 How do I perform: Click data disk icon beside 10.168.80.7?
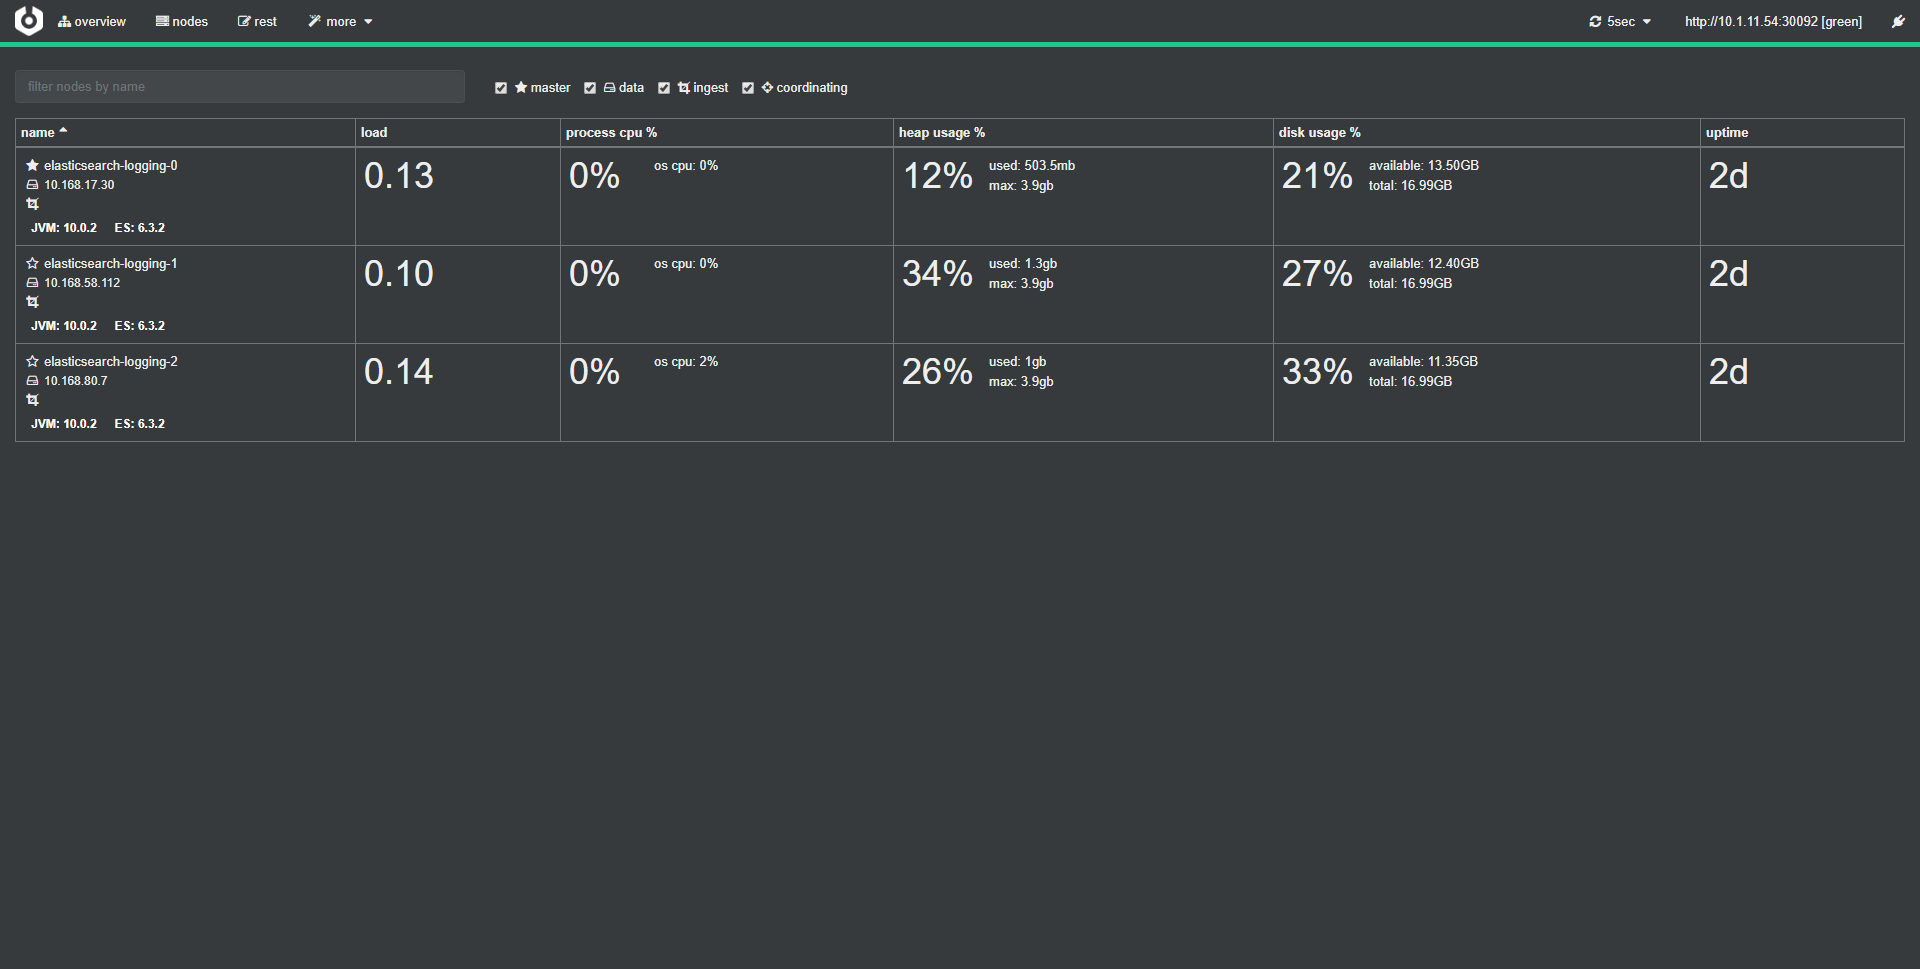coord(32,381)
